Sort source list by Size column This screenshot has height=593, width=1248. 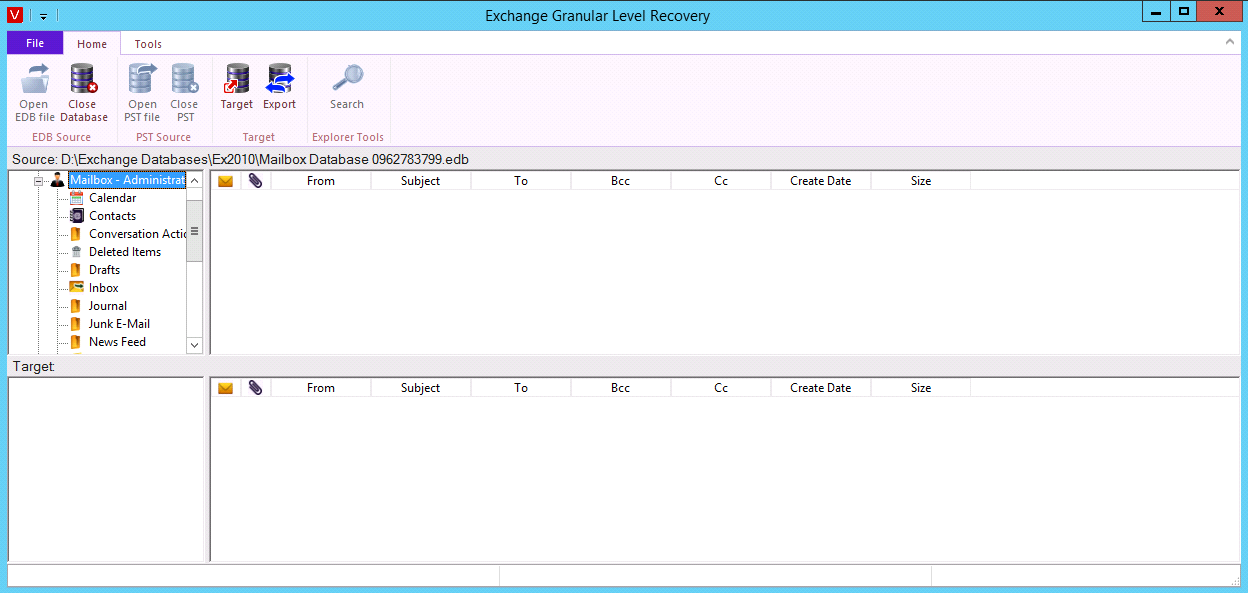click(921, 181)
